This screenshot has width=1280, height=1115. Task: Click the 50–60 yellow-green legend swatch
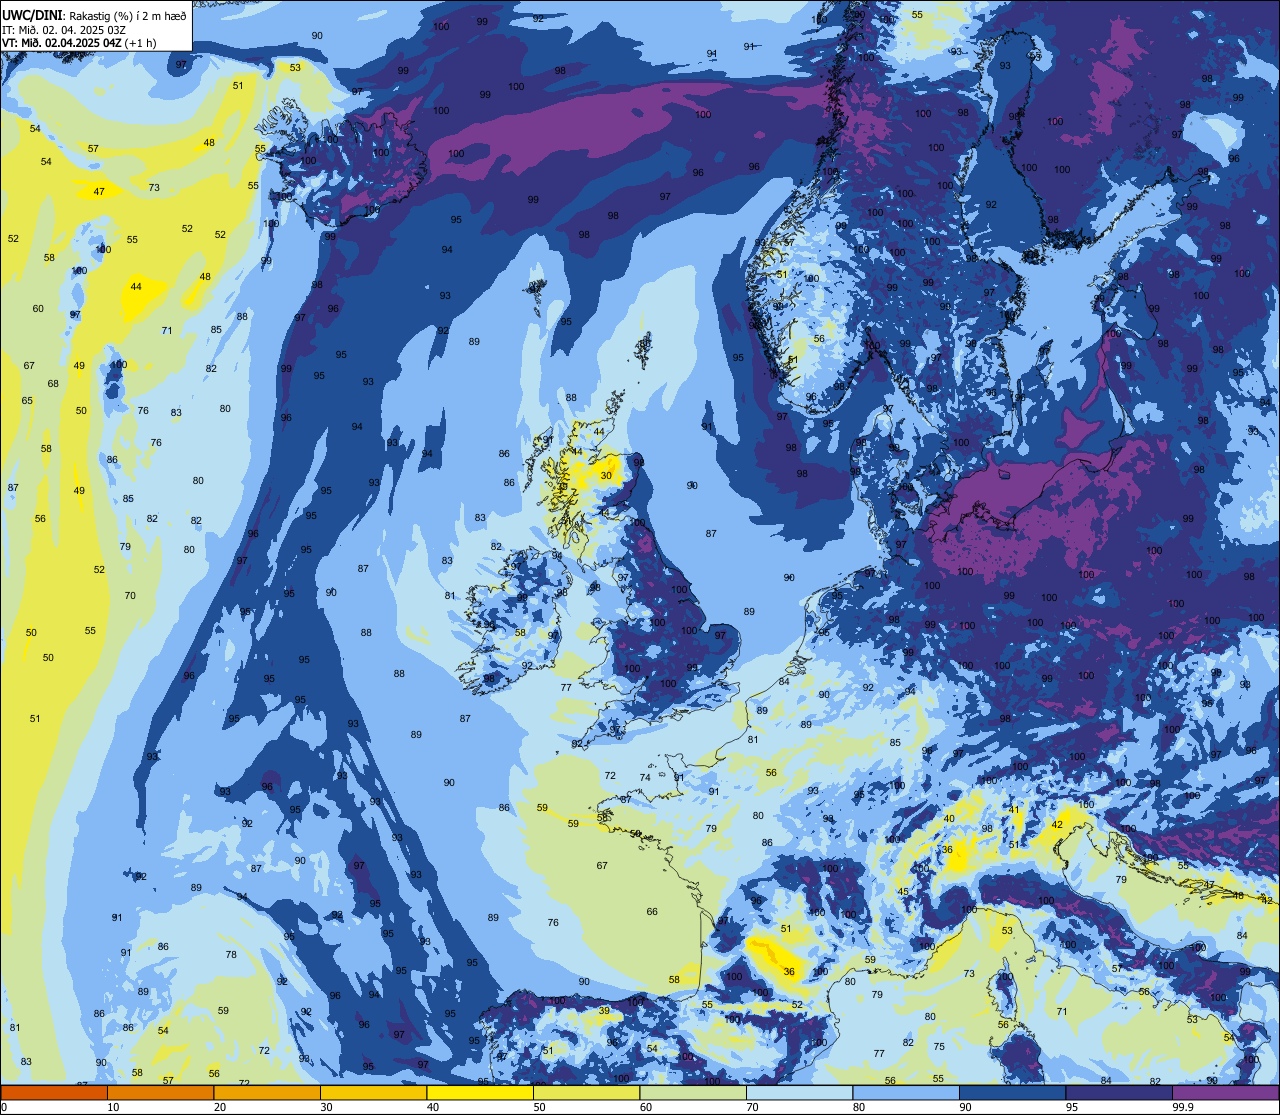(x=586, y=1092)
